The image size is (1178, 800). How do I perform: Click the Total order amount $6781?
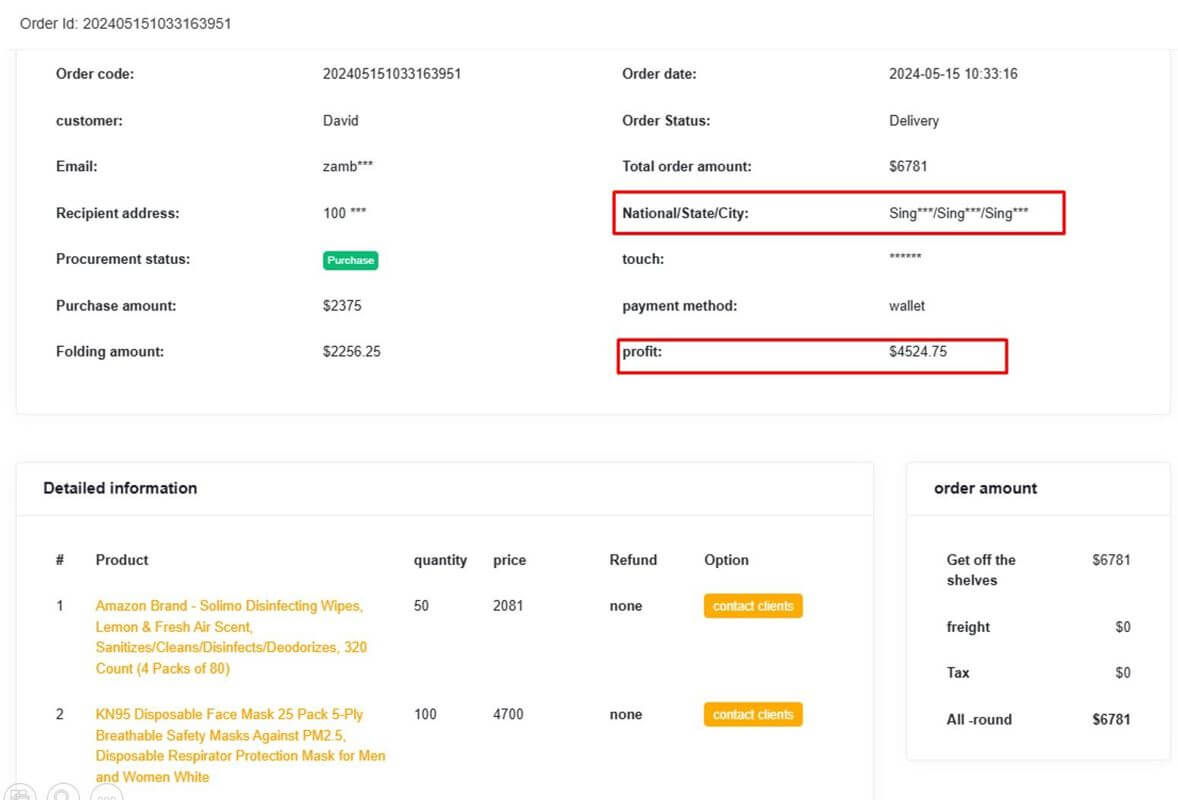coord(908,166)
